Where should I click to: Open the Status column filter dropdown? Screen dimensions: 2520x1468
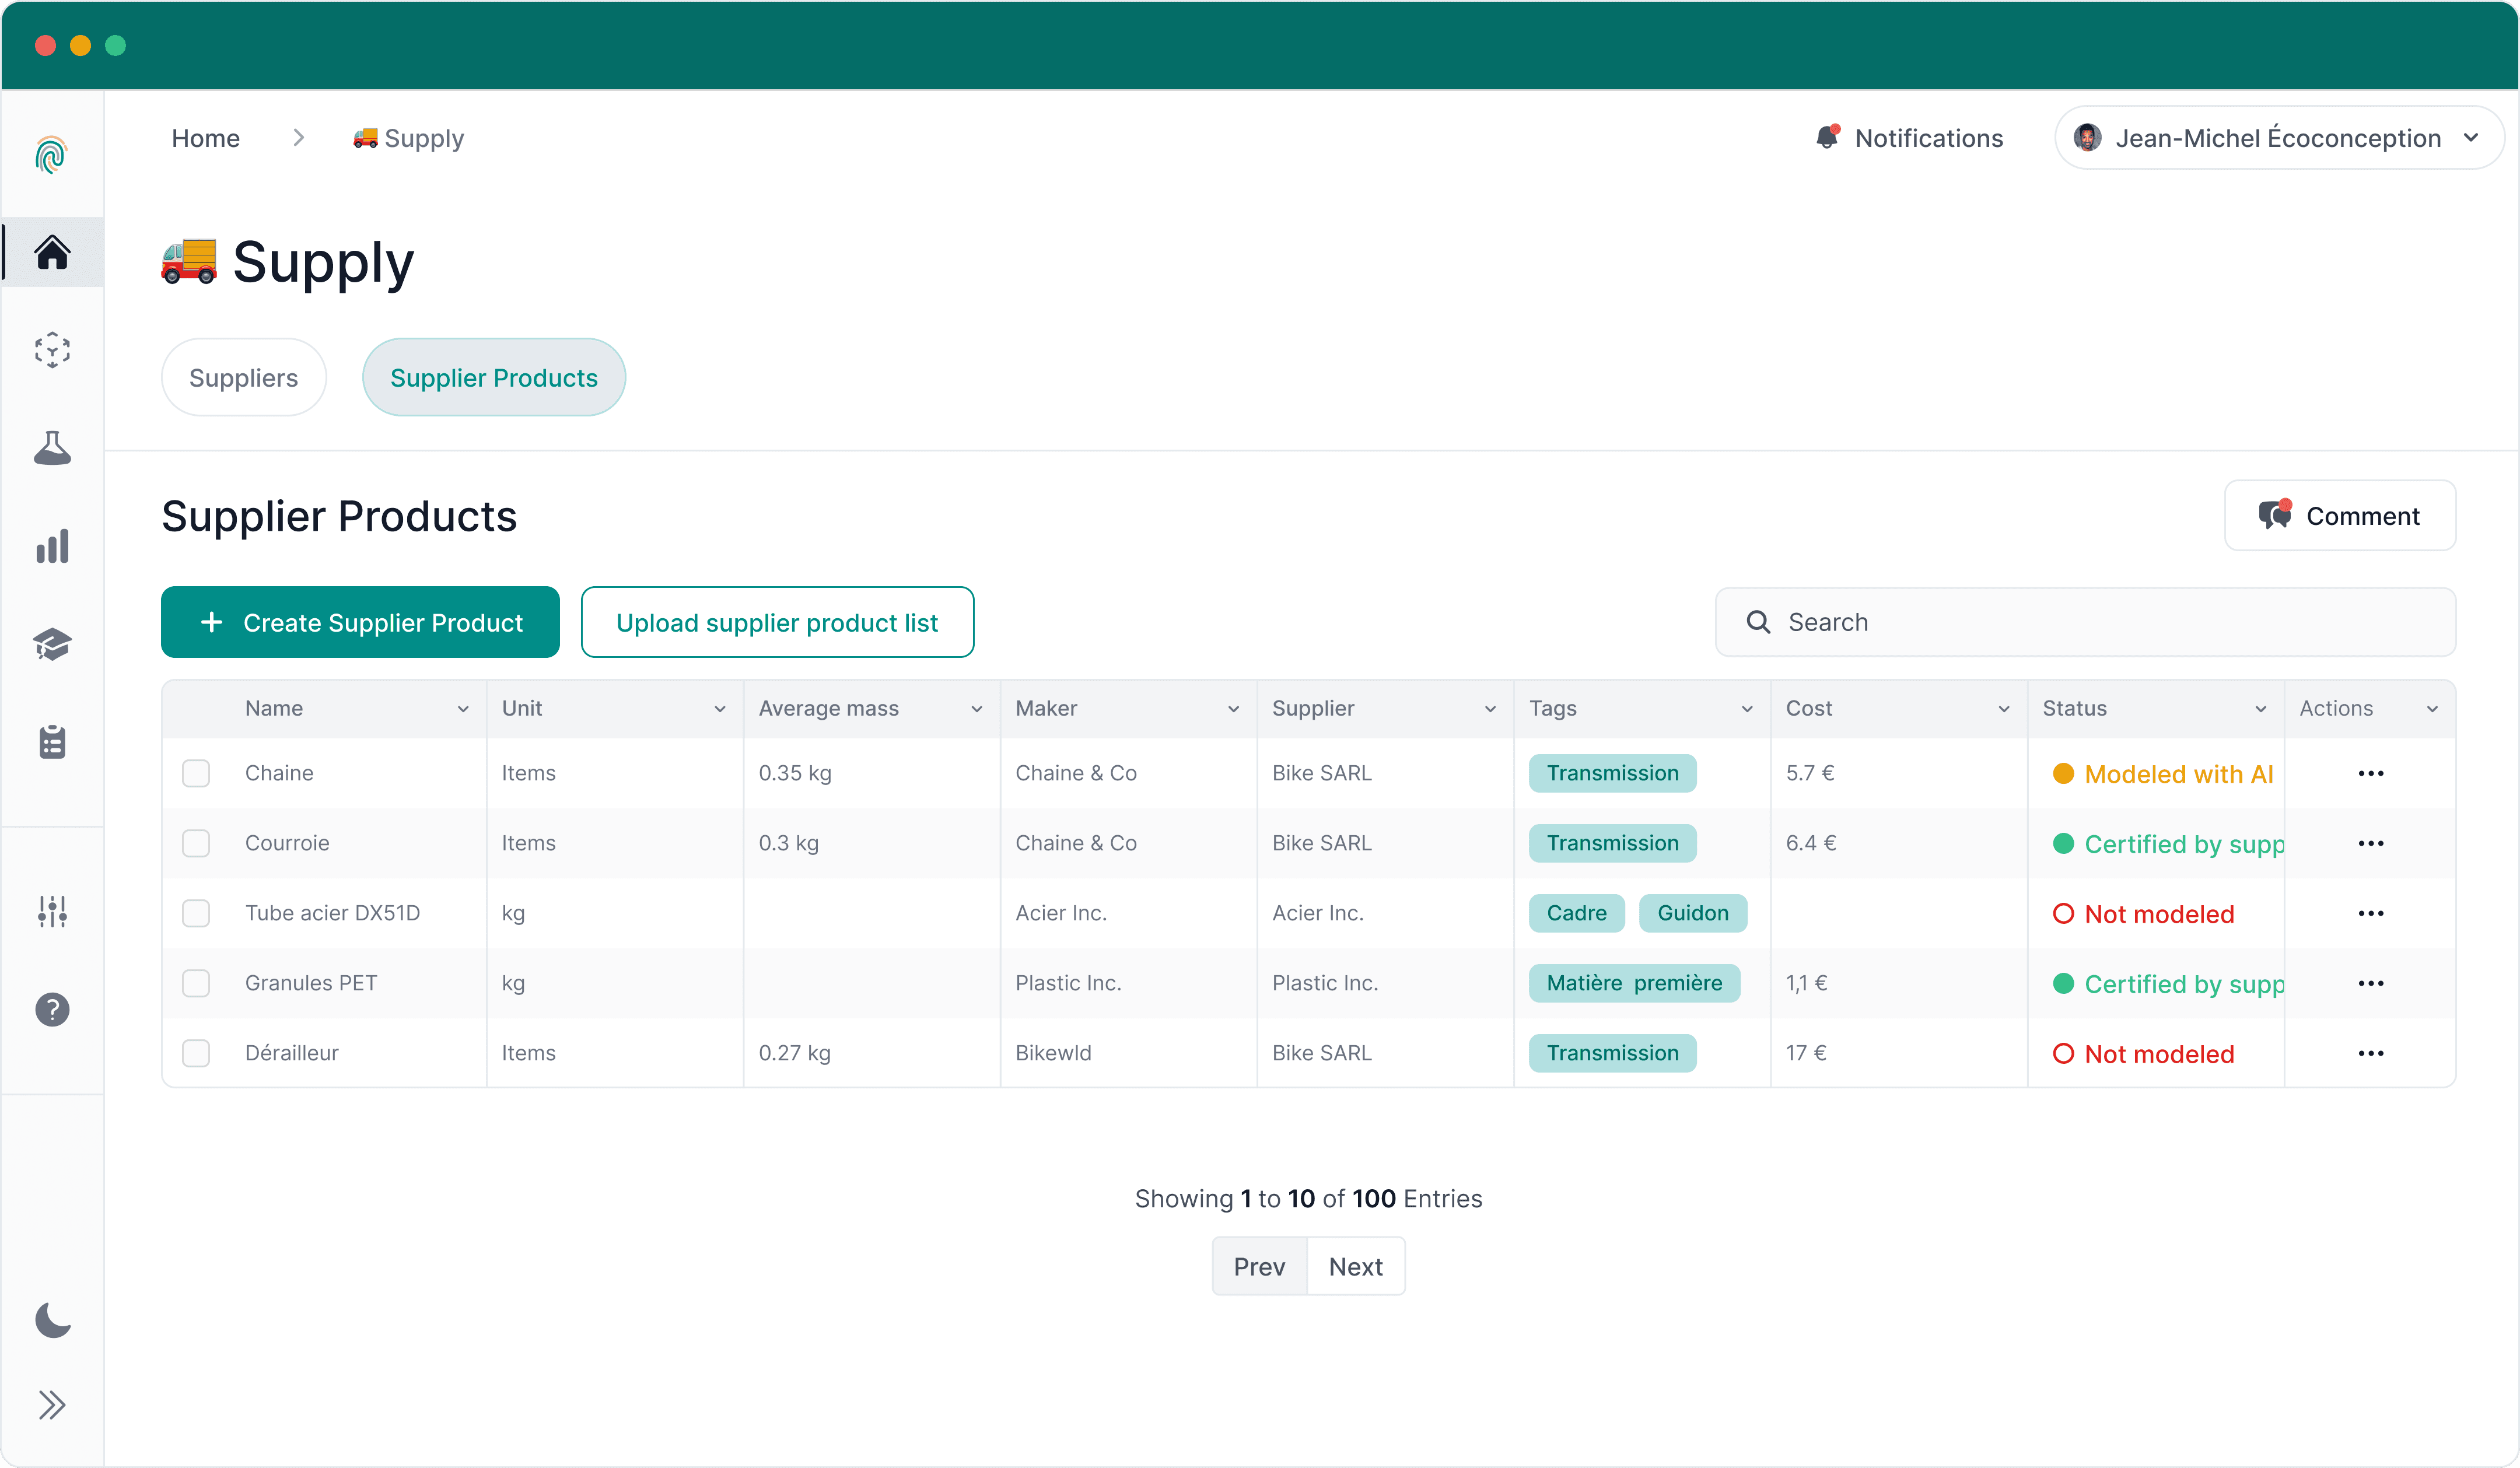point(2261,708)
